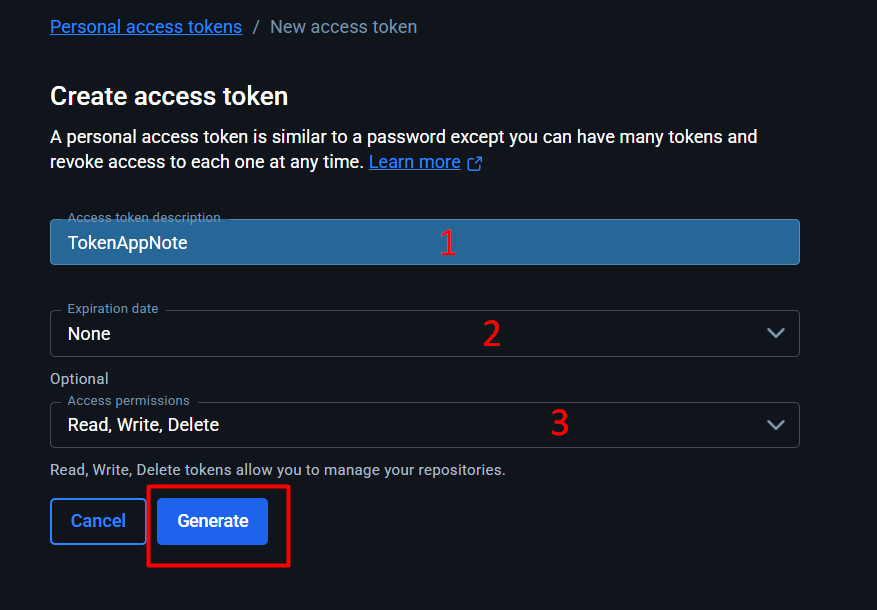Click the Access permissions chevron arrow
This screenshot has width=877, height=610.
[775, 425]
